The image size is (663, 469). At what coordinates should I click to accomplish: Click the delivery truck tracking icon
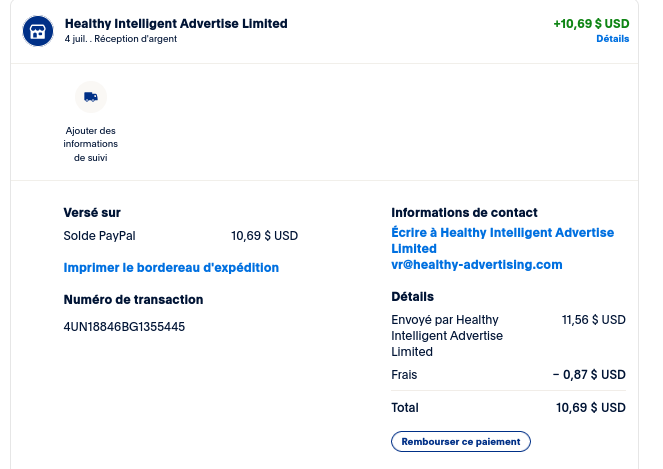91,97
